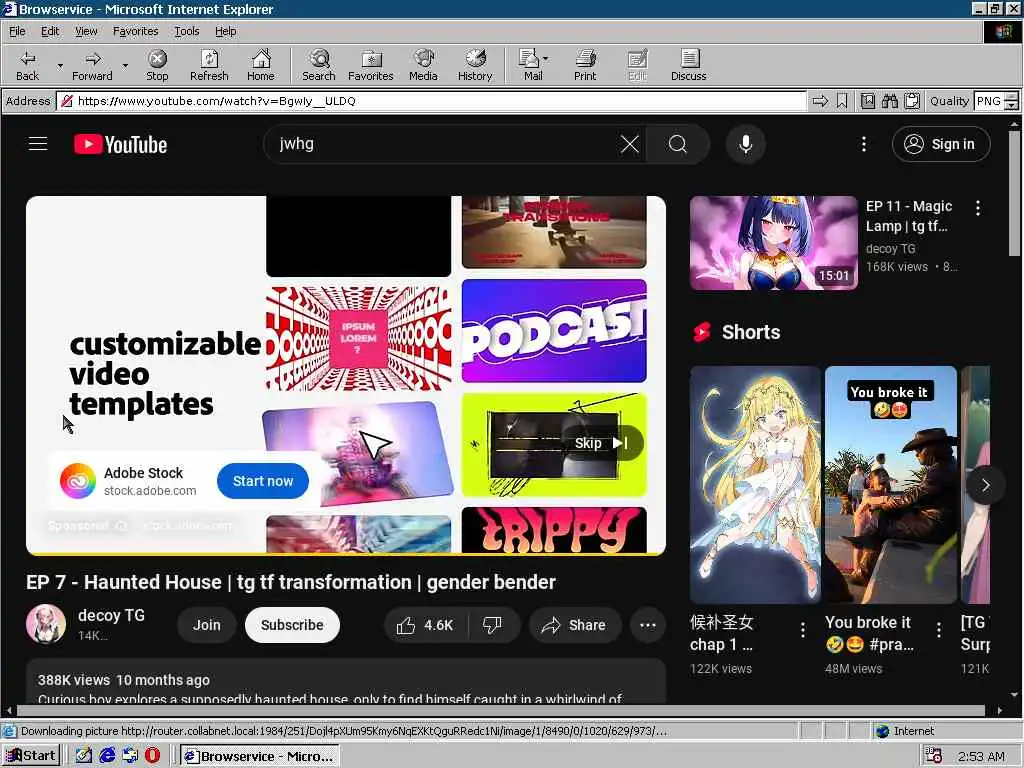
Task: Refresh the page from the toolbar
Action: coord(209,65)
